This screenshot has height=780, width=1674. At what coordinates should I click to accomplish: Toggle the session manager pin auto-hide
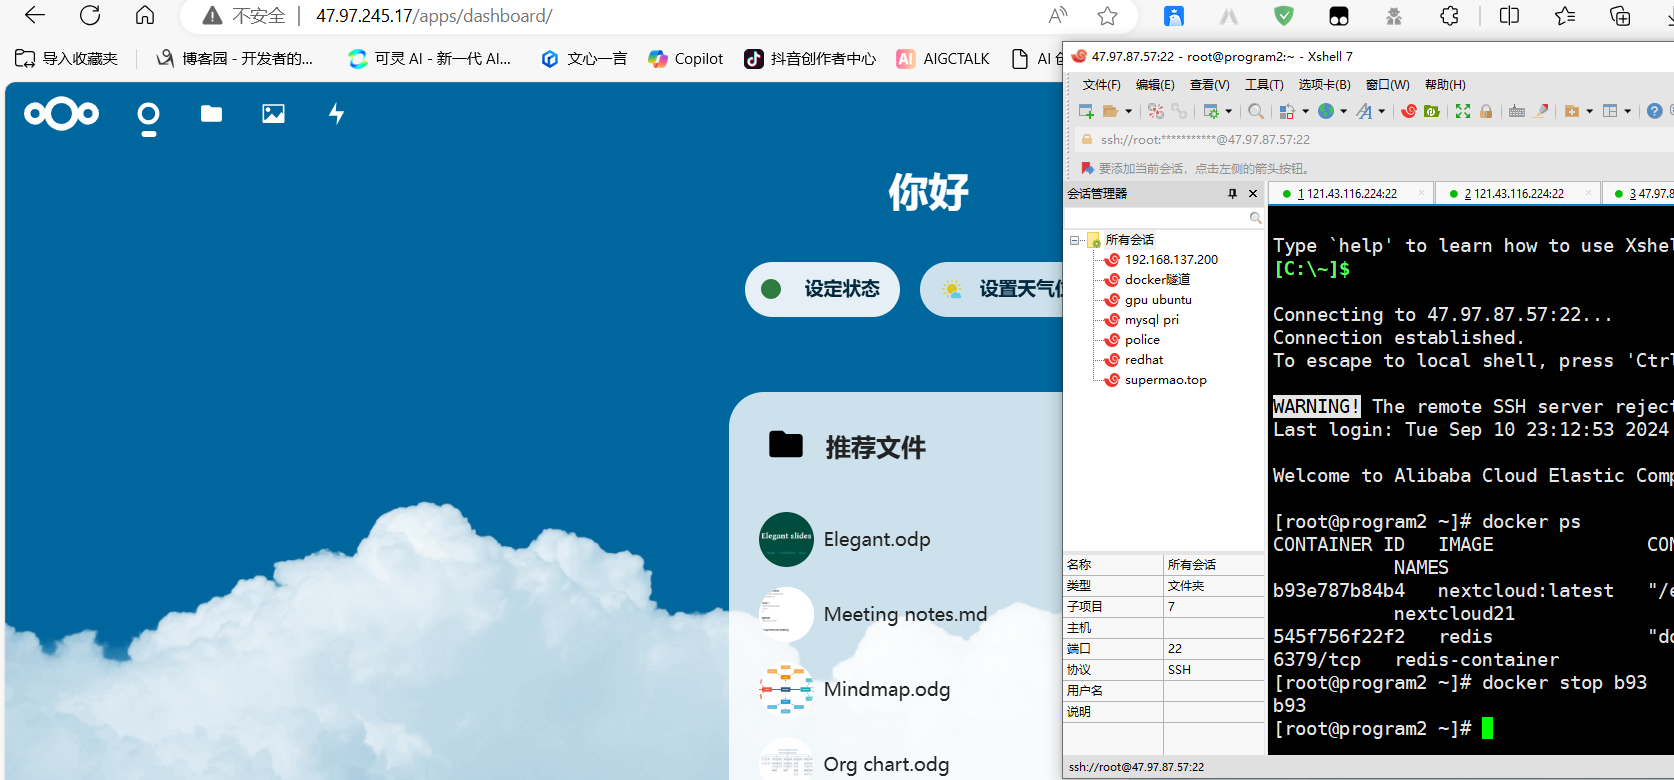click(x=1232, y=194)
